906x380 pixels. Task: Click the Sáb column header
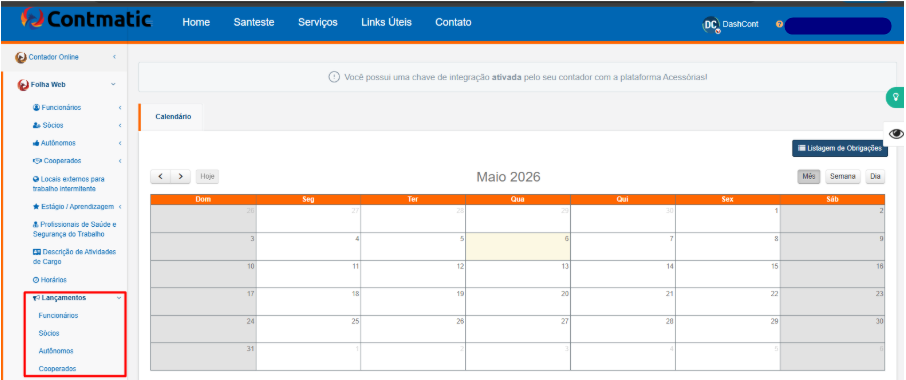832,199
